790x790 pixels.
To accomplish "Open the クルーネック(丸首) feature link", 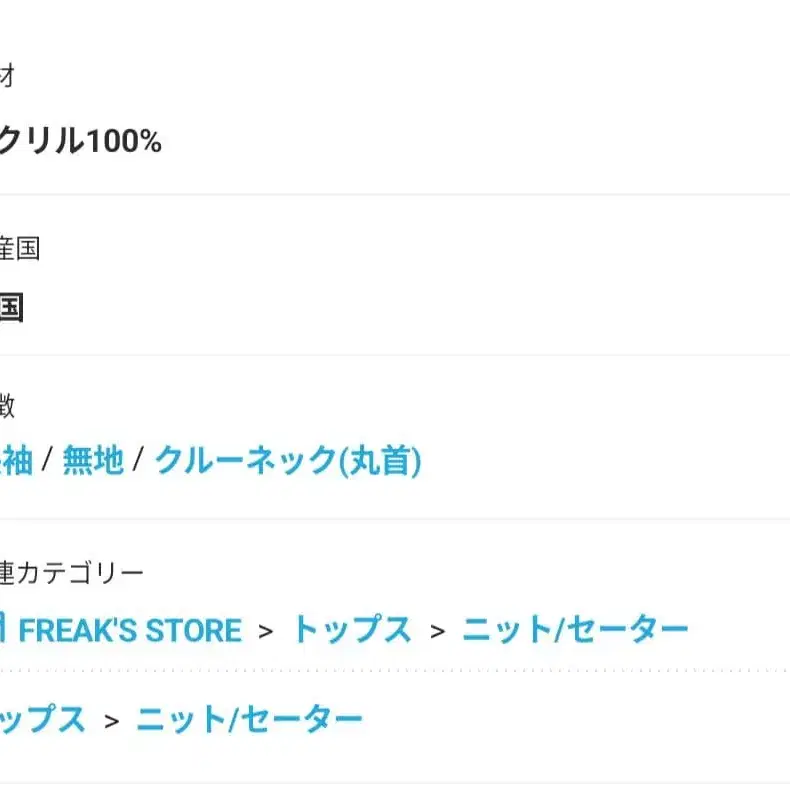I will click(x=288, y=461).
